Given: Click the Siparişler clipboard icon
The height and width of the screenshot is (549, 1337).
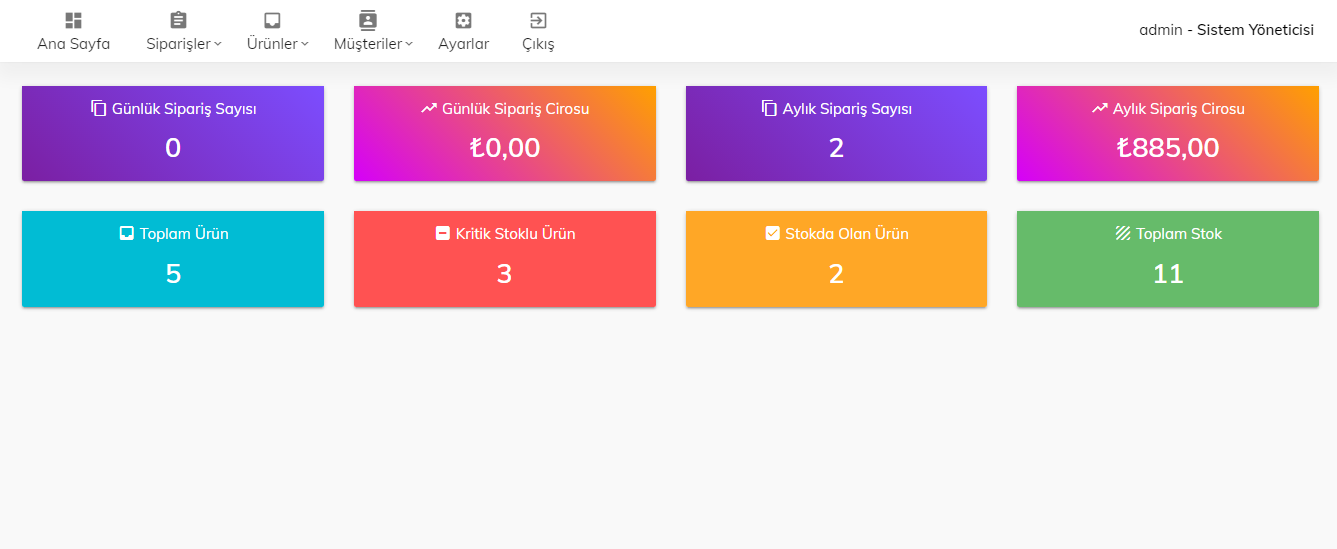Looking at the screenshot, I should [x=179, y=20].
